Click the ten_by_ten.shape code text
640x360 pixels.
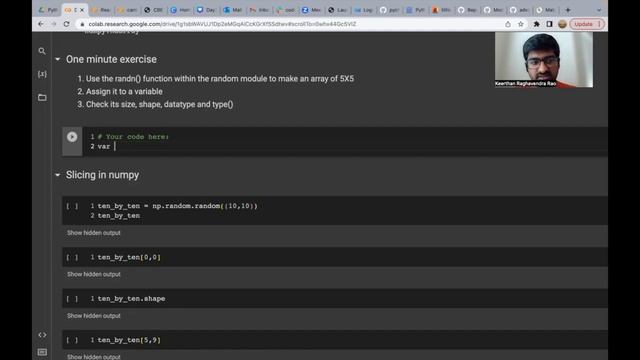point(131,299)
